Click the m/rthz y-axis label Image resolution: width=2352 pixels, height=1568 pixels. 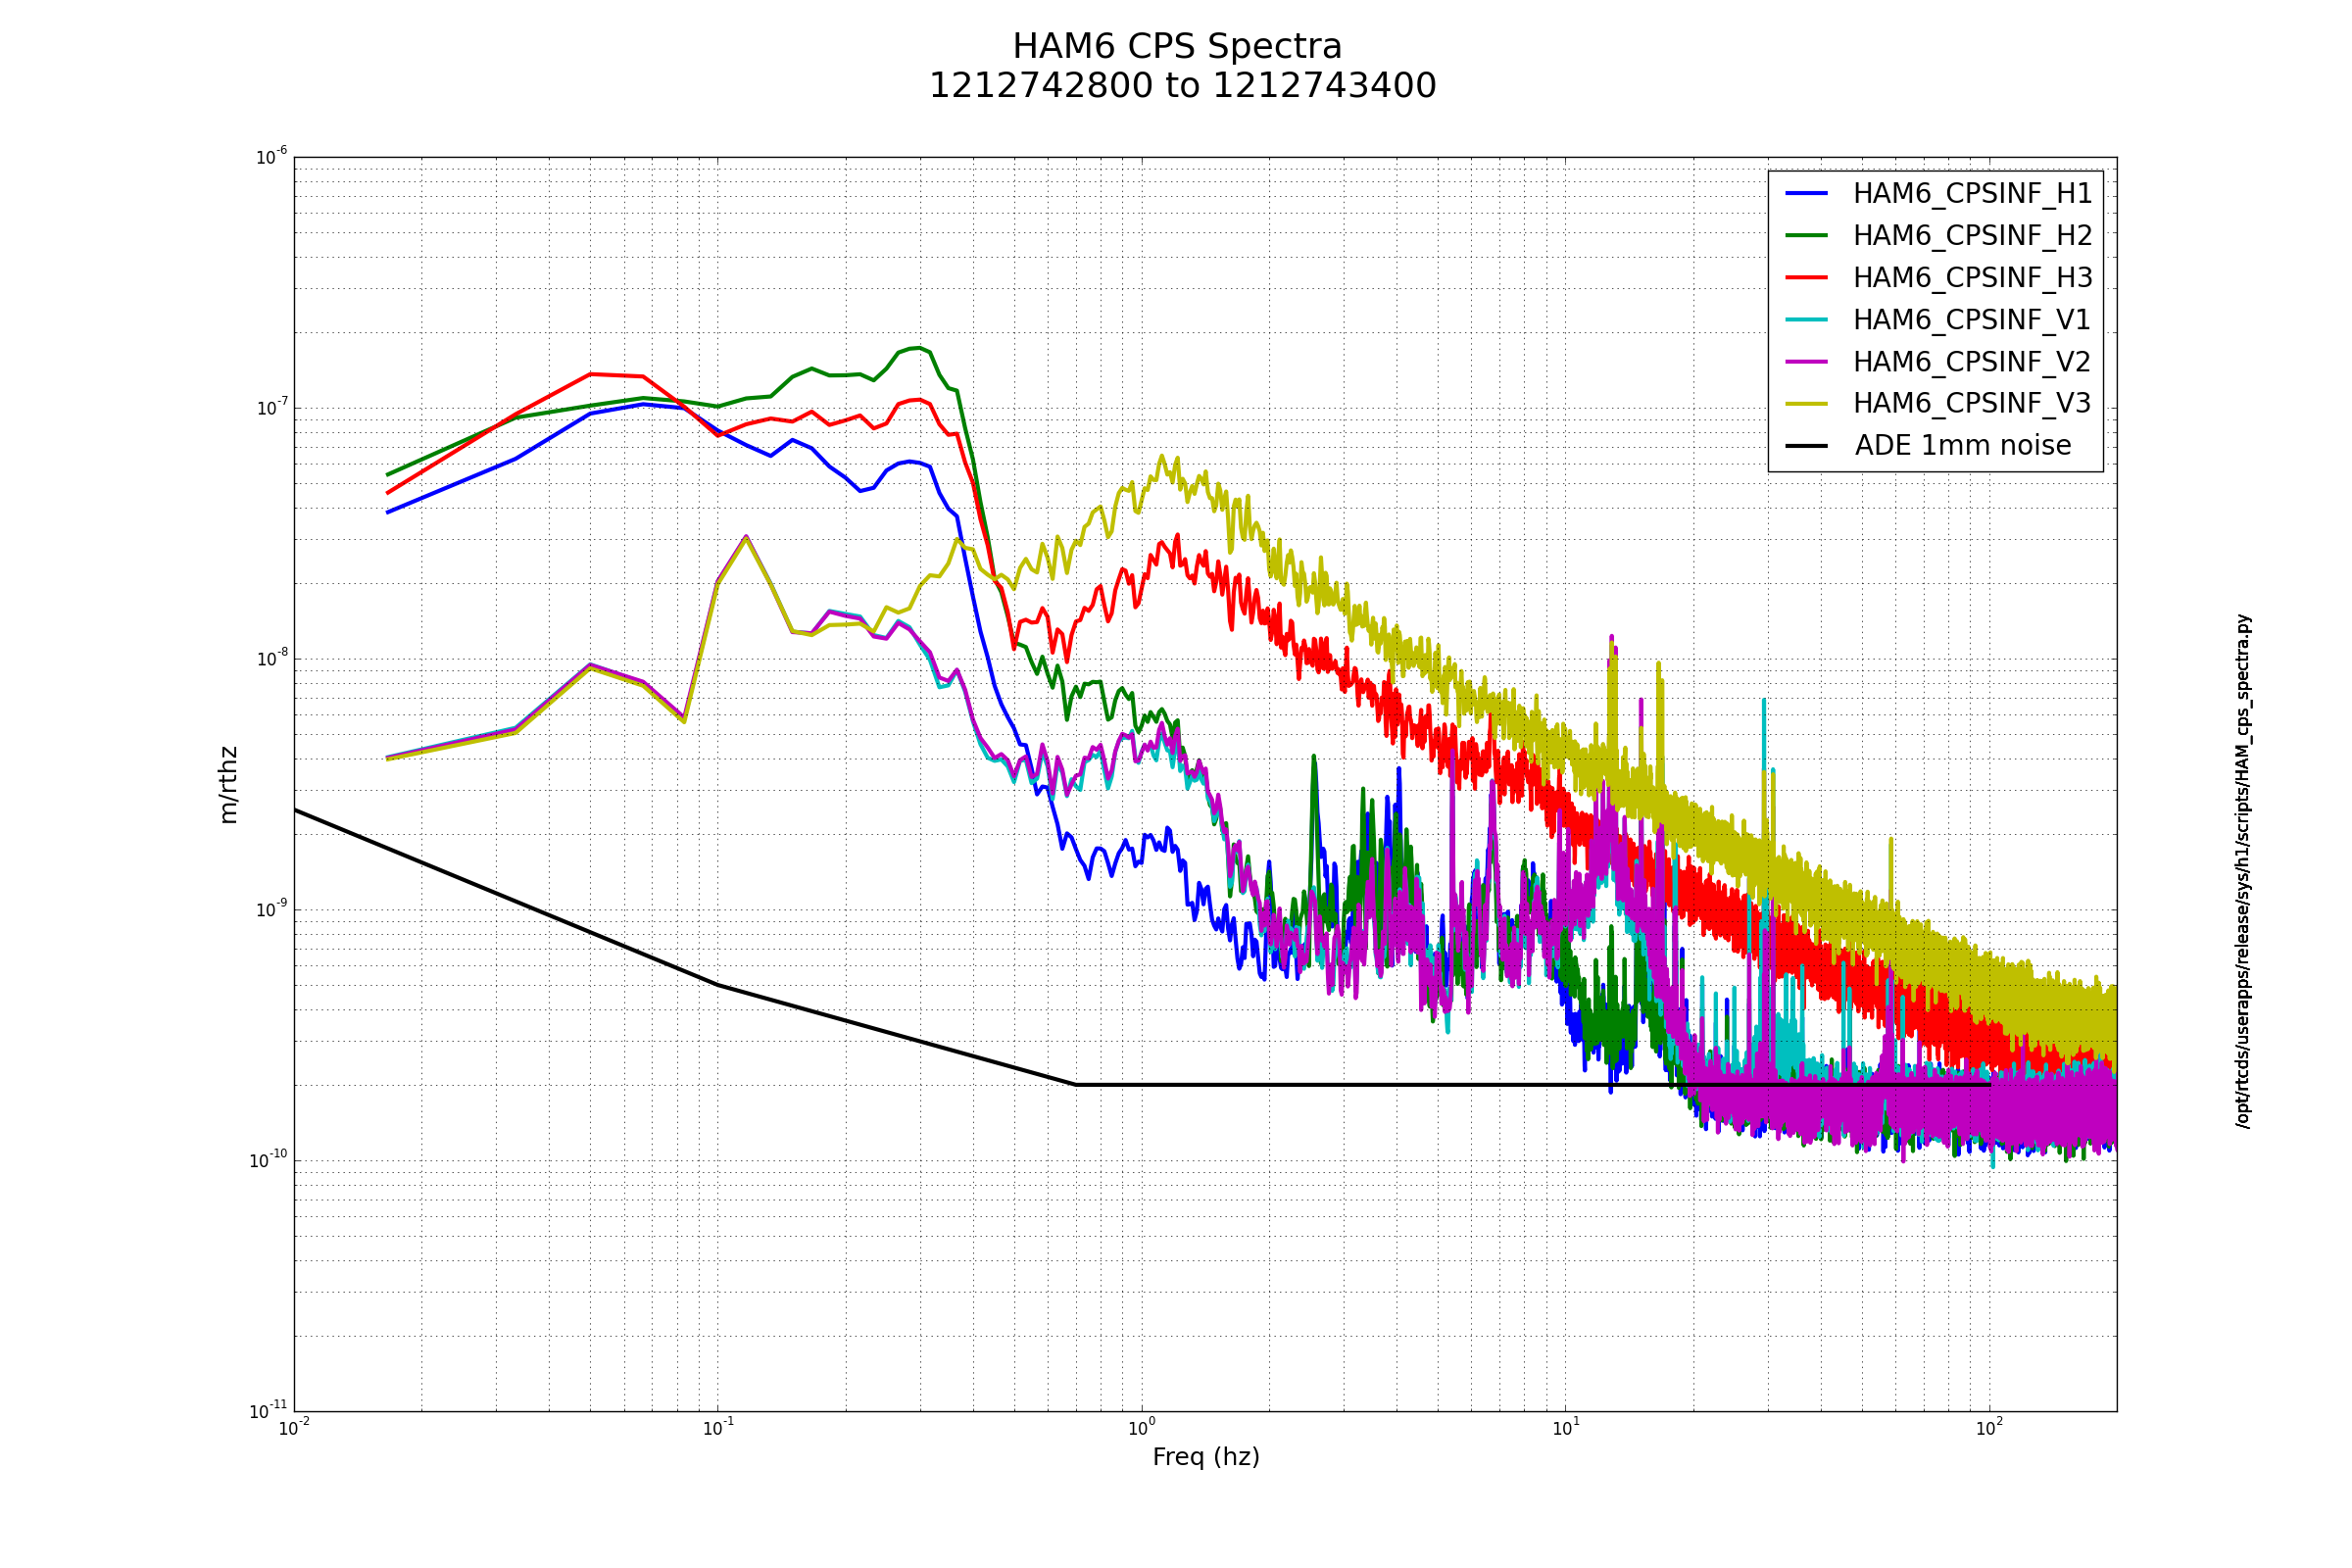click(229, 785)
